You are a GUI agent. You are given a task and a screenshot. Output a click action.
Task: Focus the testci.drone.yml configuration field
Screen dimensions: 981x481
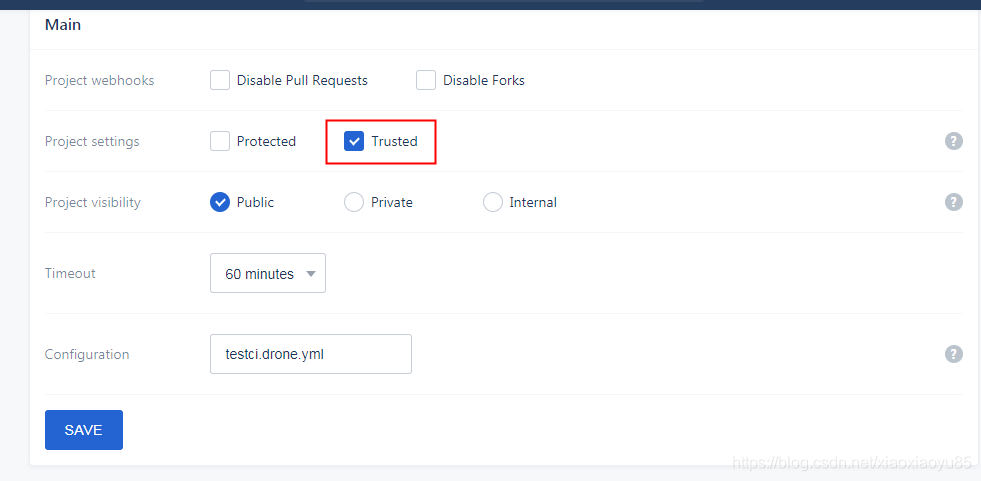tap(311, 354)
